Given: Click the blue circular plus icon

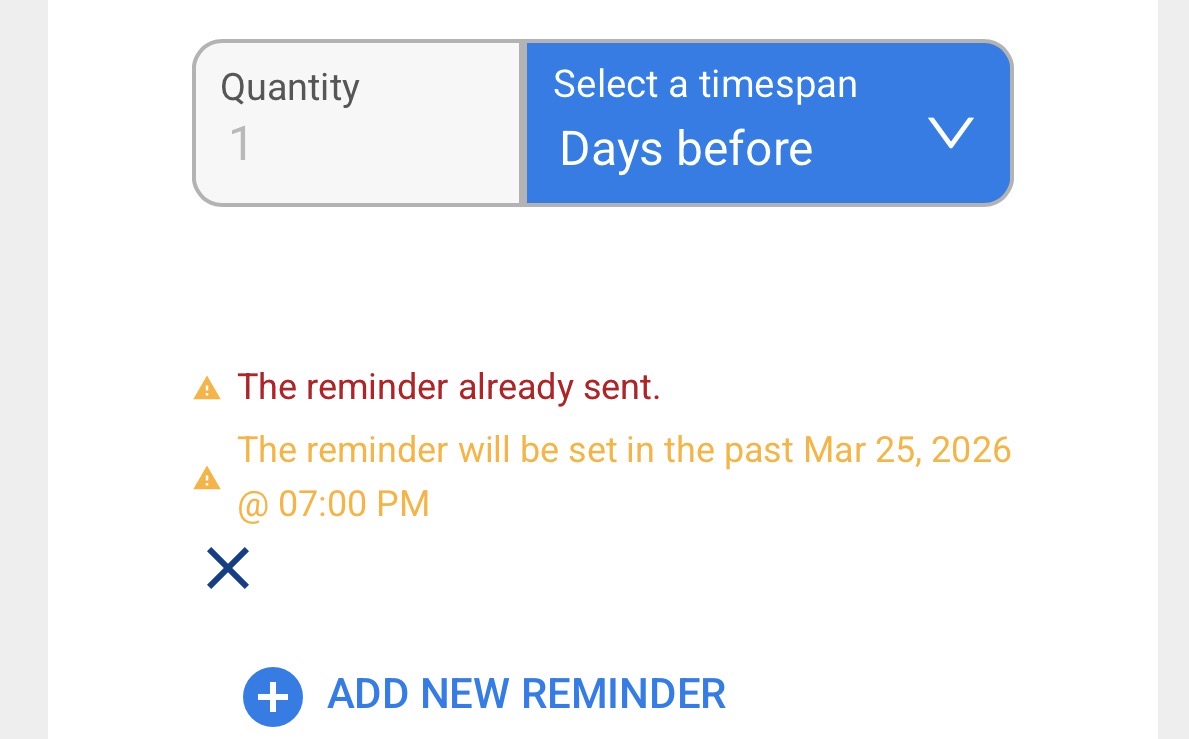Looking at the screenshot, I should coord(272,696).
